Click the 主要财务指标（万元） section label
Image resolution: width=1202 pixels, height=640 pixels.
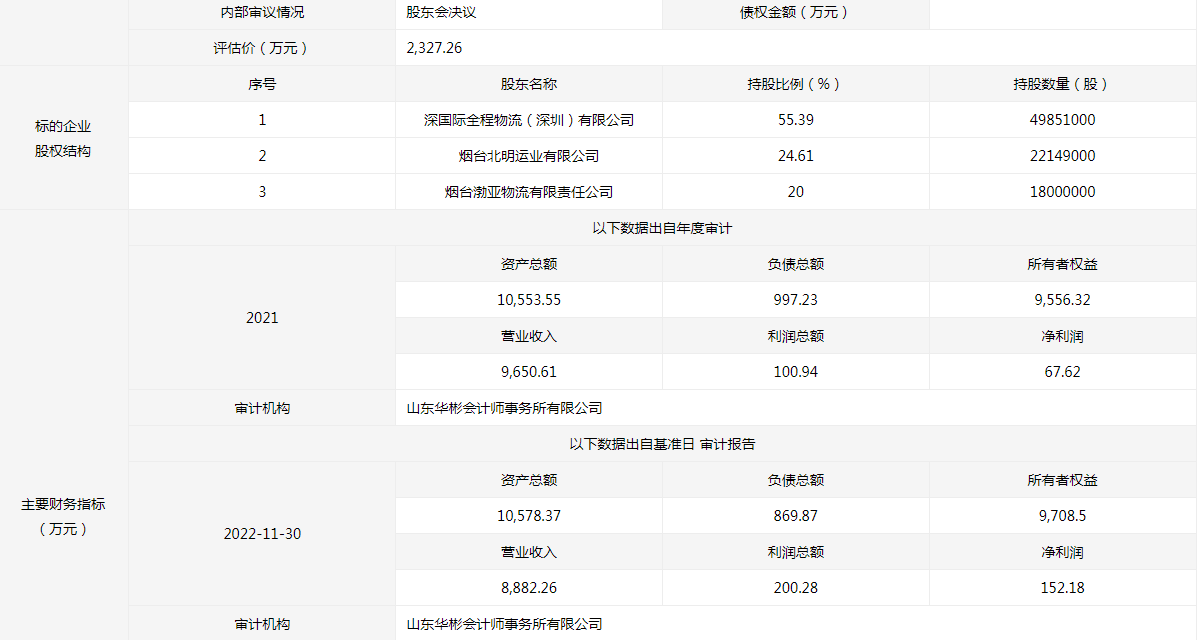point(63,517)
